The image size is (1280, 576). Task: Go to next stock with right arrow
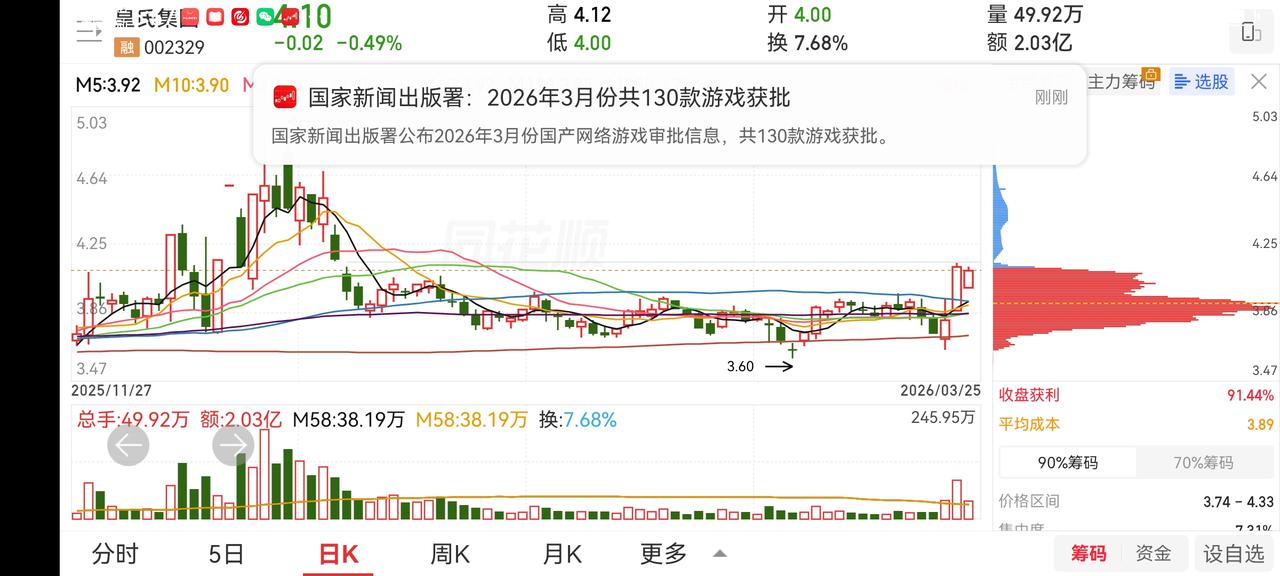(234, 445)
